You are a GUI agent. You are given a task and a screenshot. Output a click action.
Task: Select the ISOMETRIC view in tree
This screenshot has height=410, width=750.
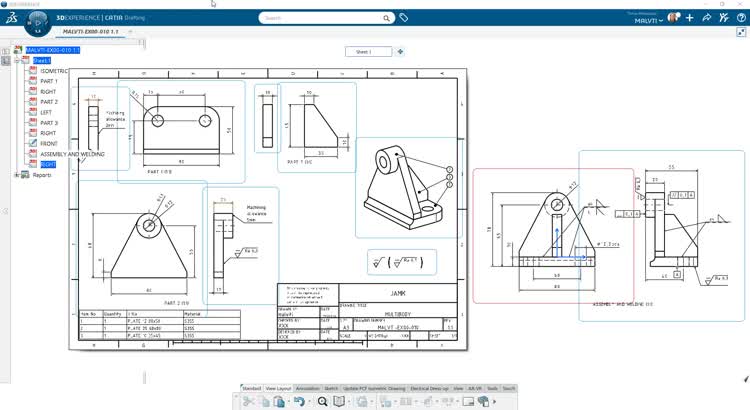click(x=54, y=71)
